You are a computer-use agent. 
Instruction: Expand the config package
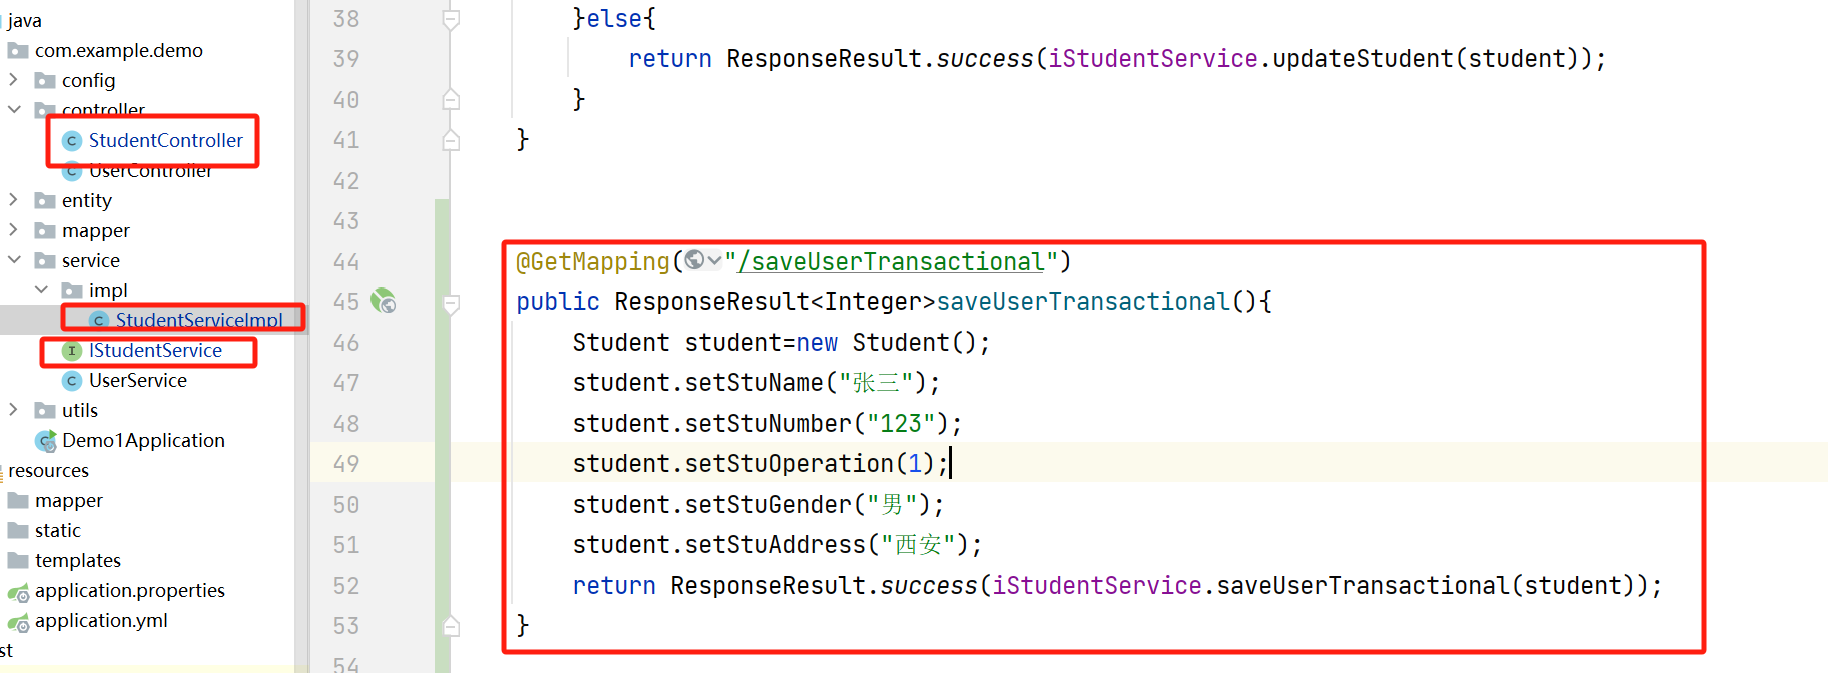[x=13, y=79]
